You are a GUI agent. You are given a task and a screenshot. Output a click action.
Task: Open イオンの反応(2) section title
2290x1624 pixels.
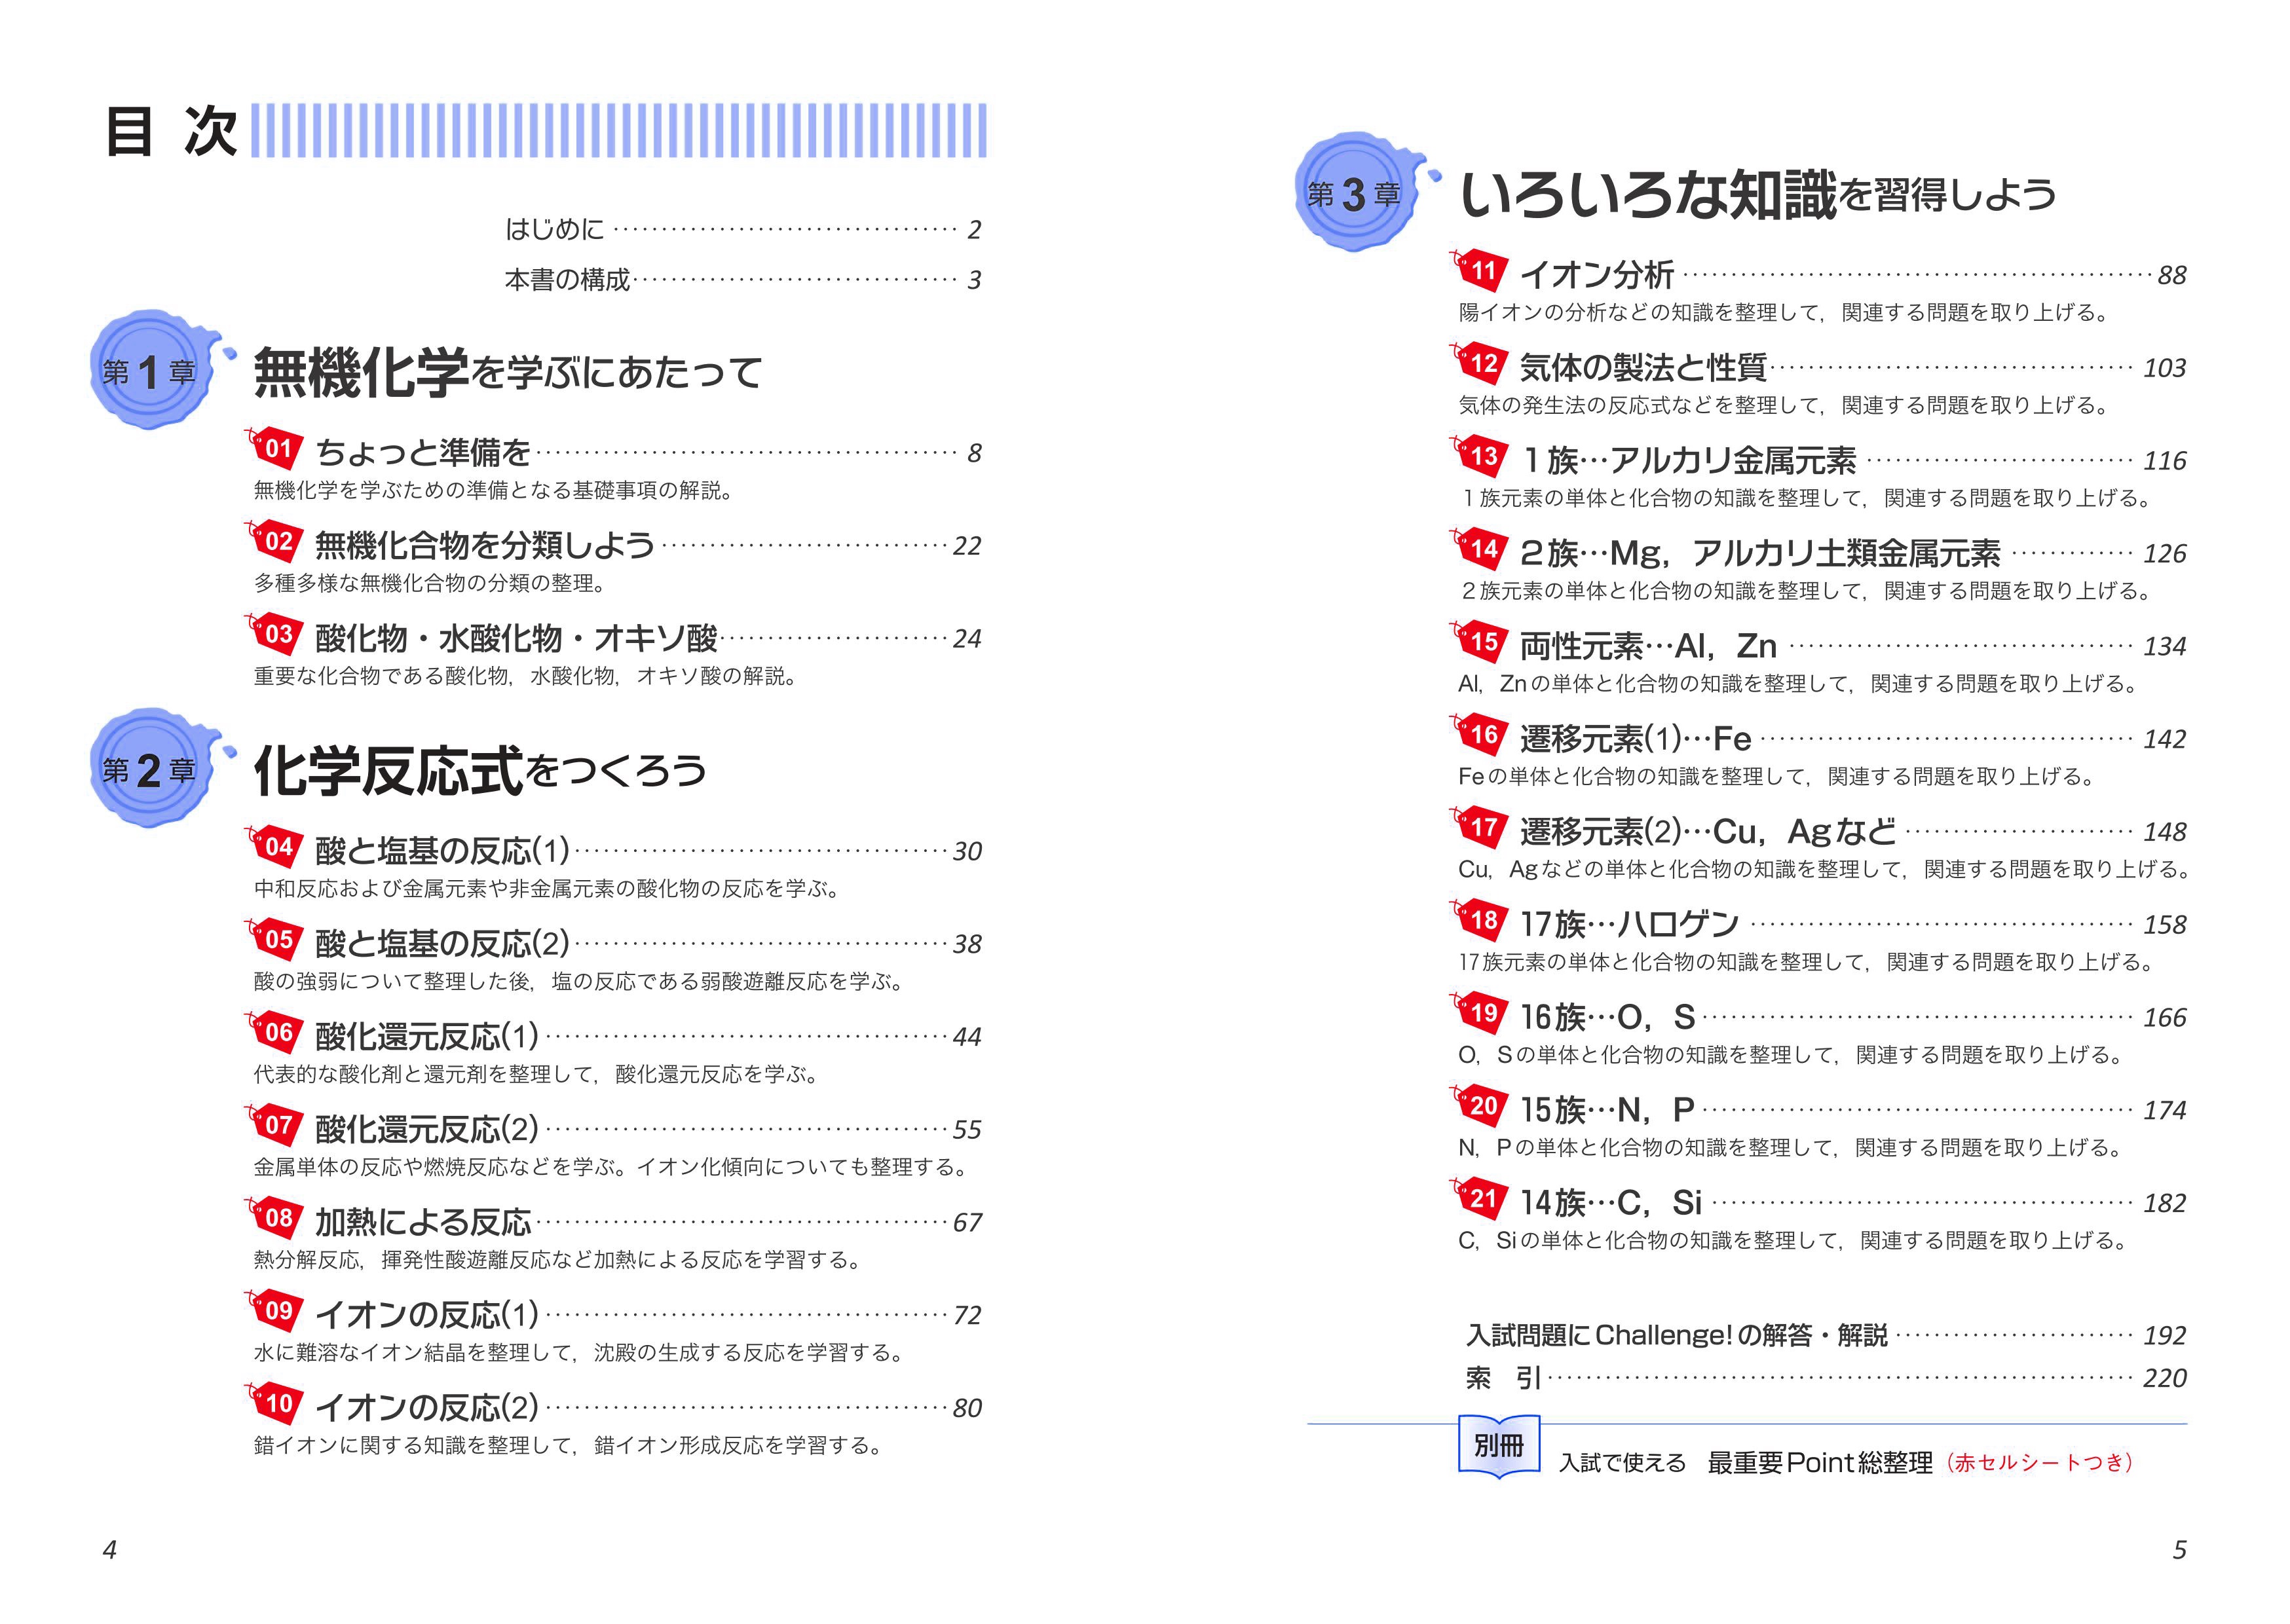[x=427, y=1407]
